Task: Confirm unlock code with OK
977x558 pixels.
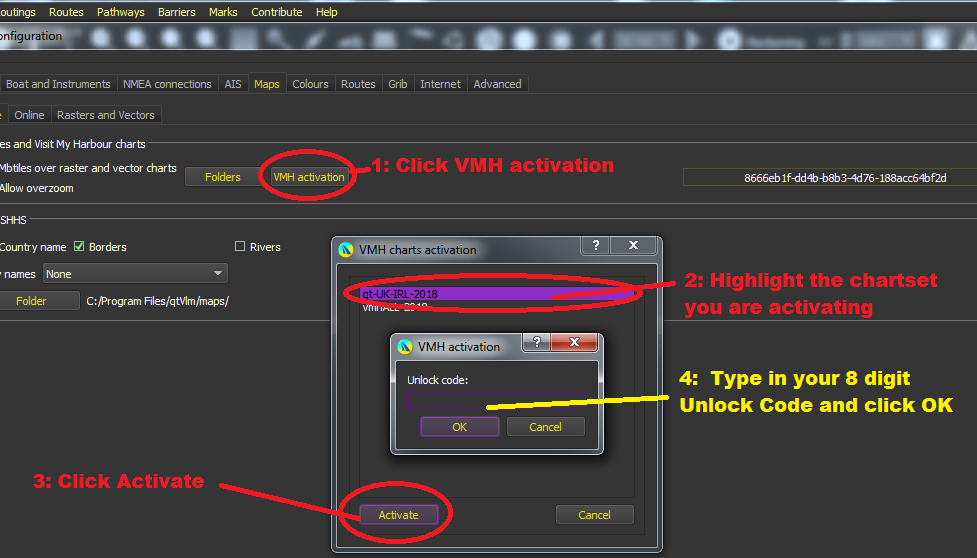Action: click(x=459, y=427)
